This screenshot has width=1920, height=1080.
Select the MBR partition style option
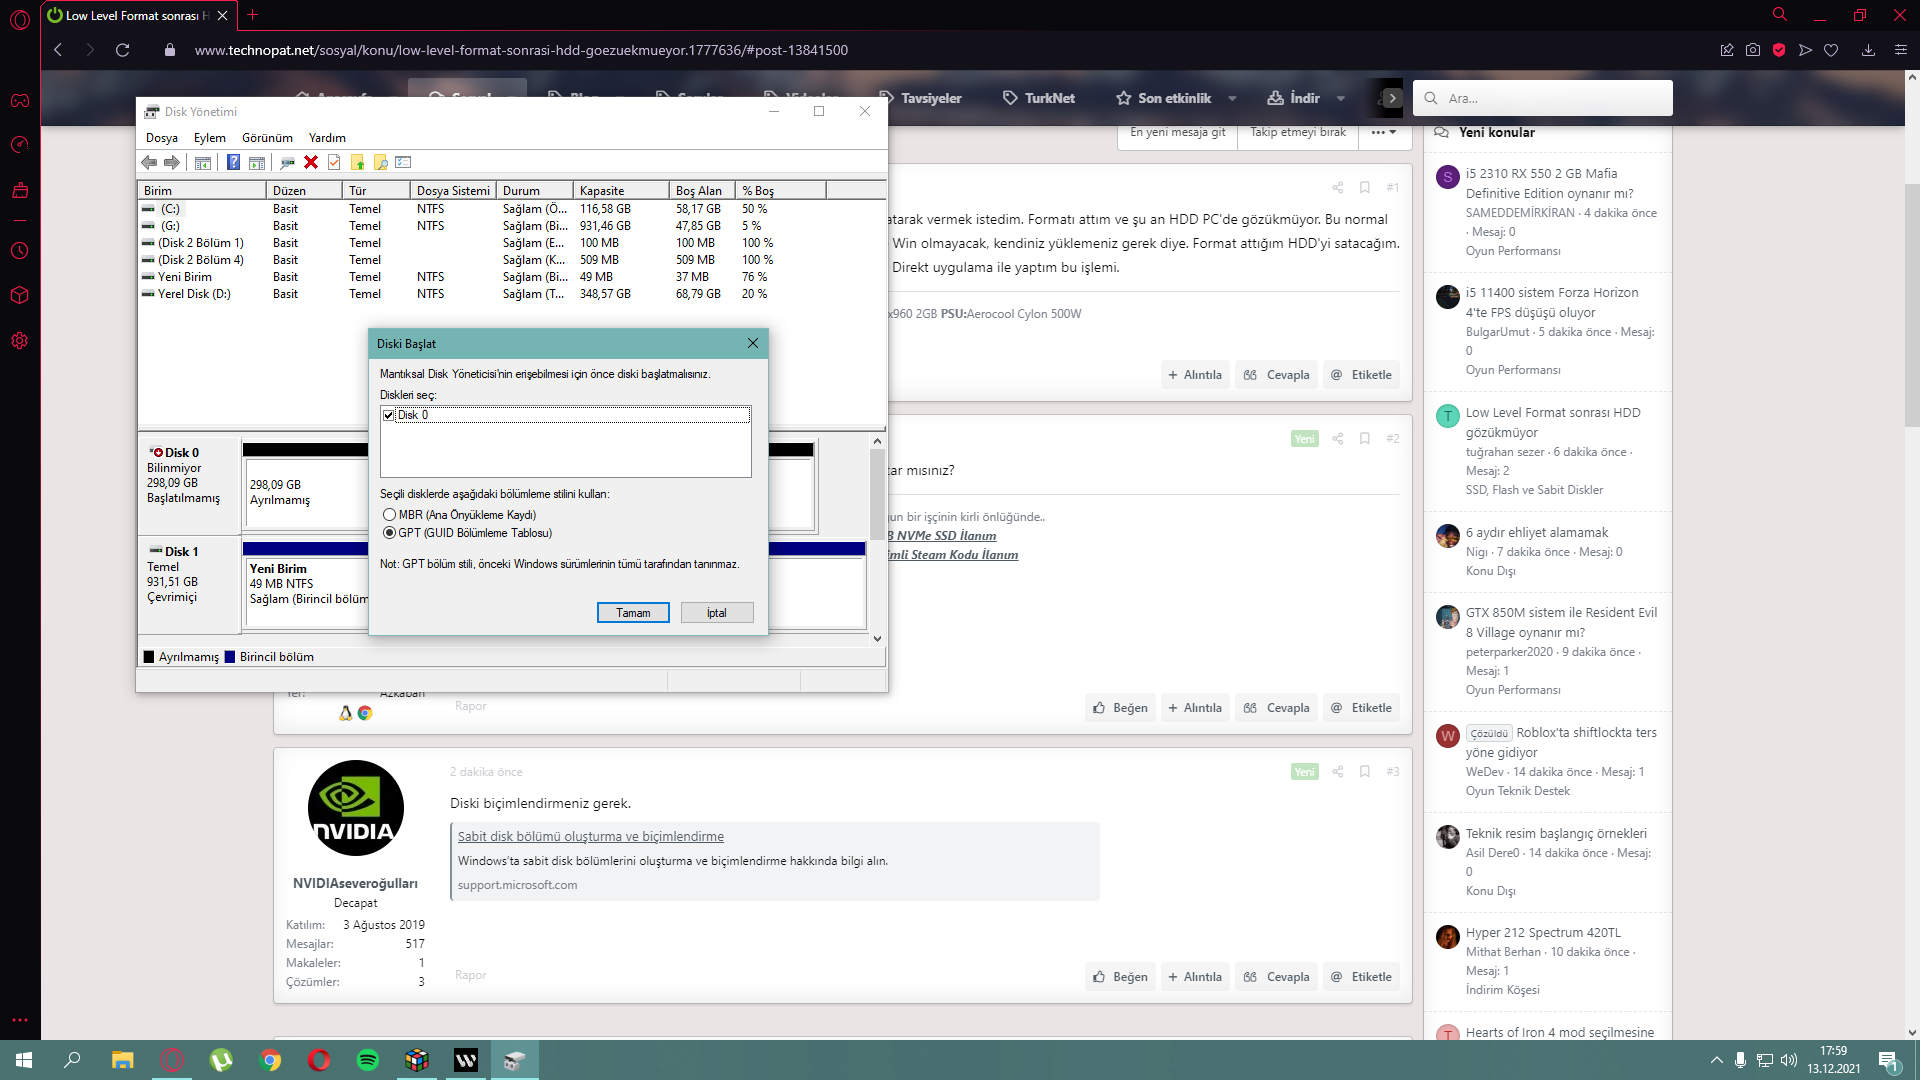[x=389, y=515]
